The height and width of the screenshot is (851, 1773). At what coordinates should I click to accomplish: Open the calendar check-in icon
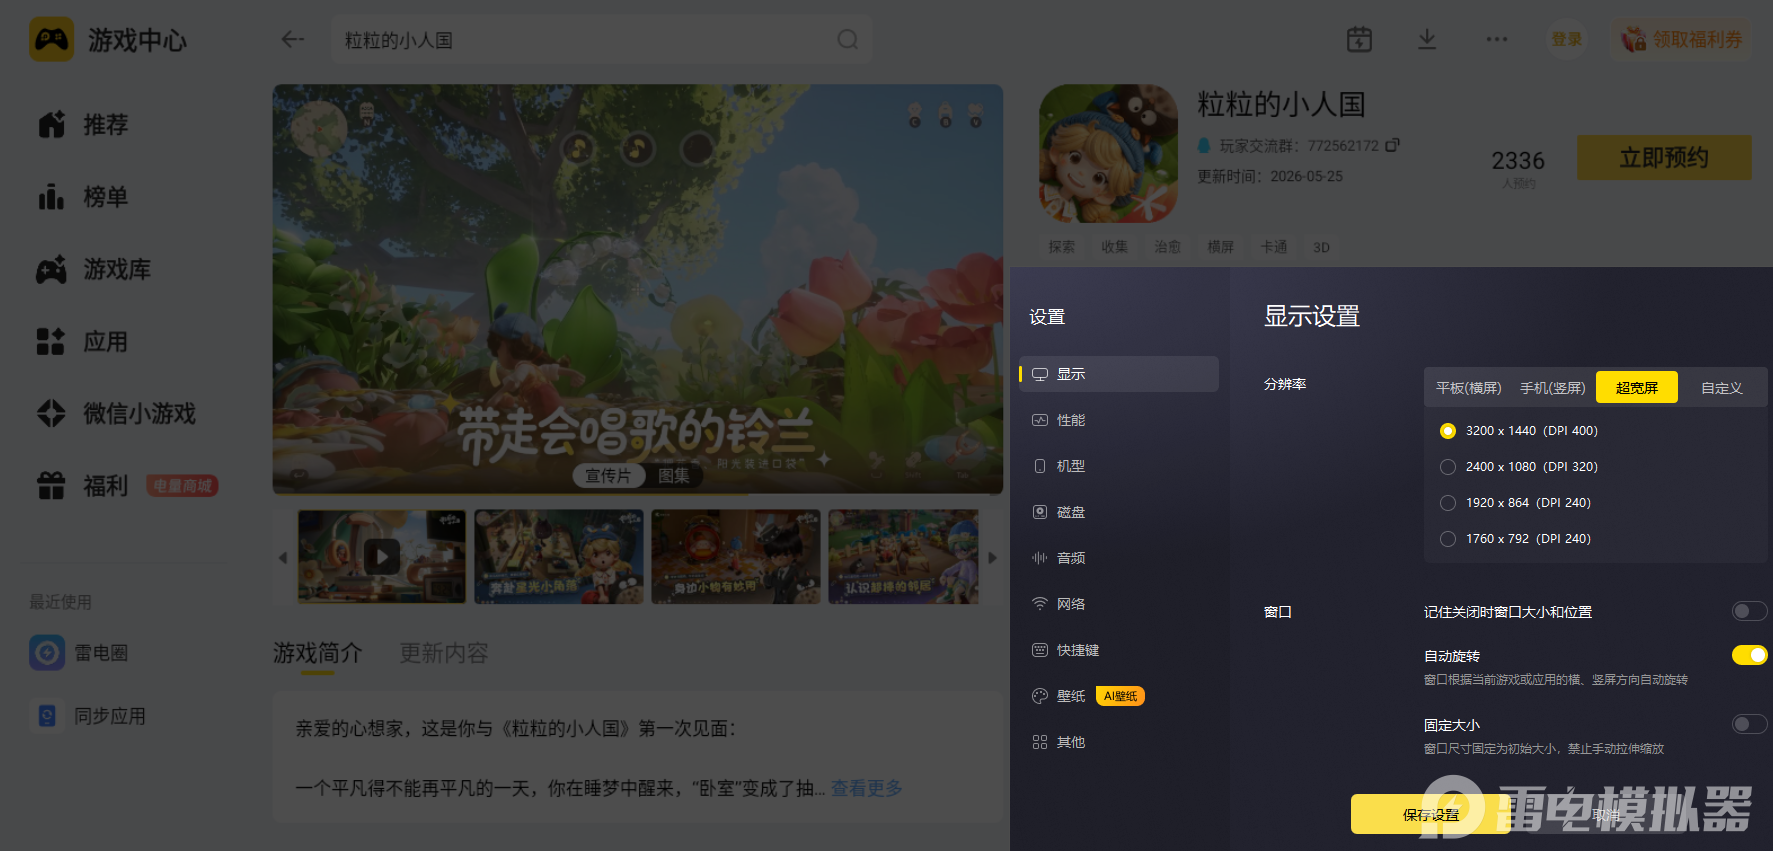1359,39
